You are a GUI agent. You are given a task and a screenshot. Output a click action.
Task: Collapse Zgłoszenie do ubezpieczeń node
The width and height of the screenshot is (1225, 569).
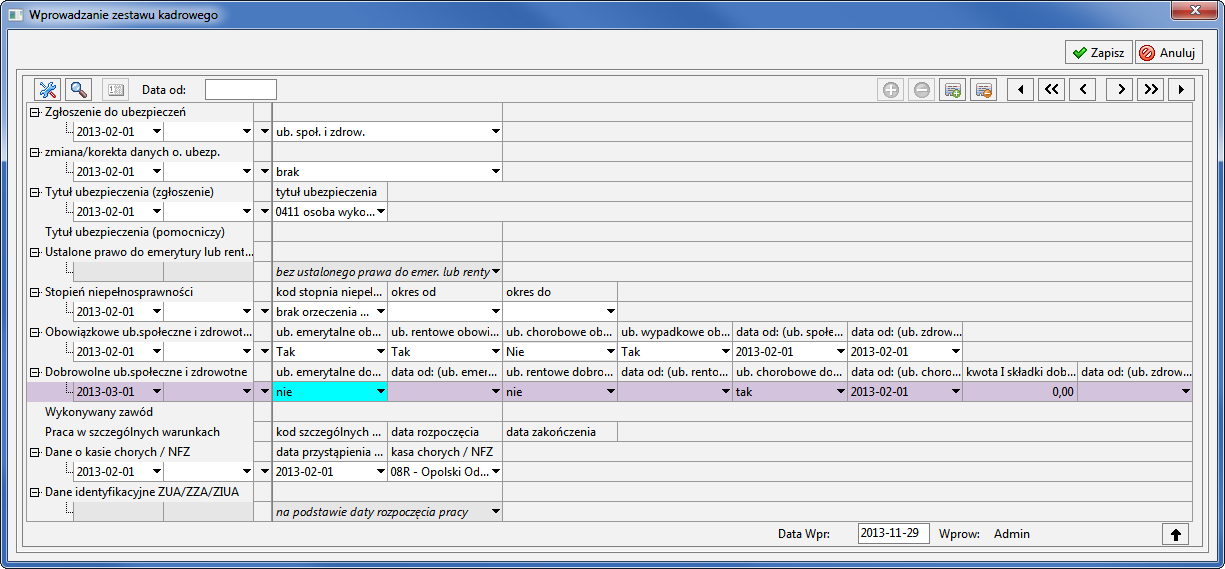pos(35,112)
